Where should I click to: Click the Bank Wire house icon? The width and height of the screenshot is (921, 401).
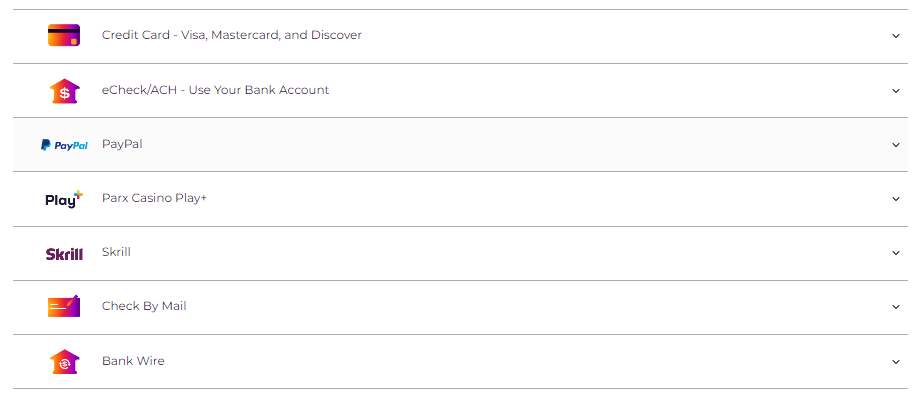coord(64,362)
